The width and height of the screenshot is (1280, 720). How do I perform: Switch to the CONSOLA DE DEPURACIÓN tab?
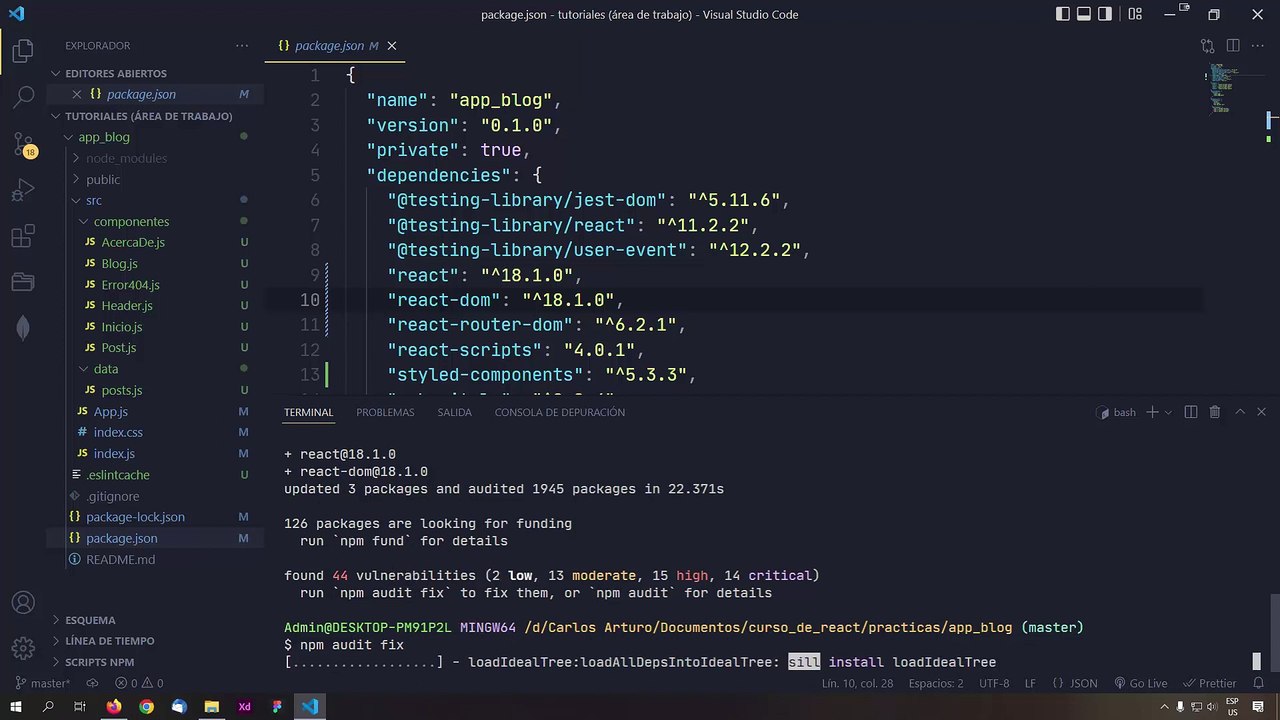560,412
